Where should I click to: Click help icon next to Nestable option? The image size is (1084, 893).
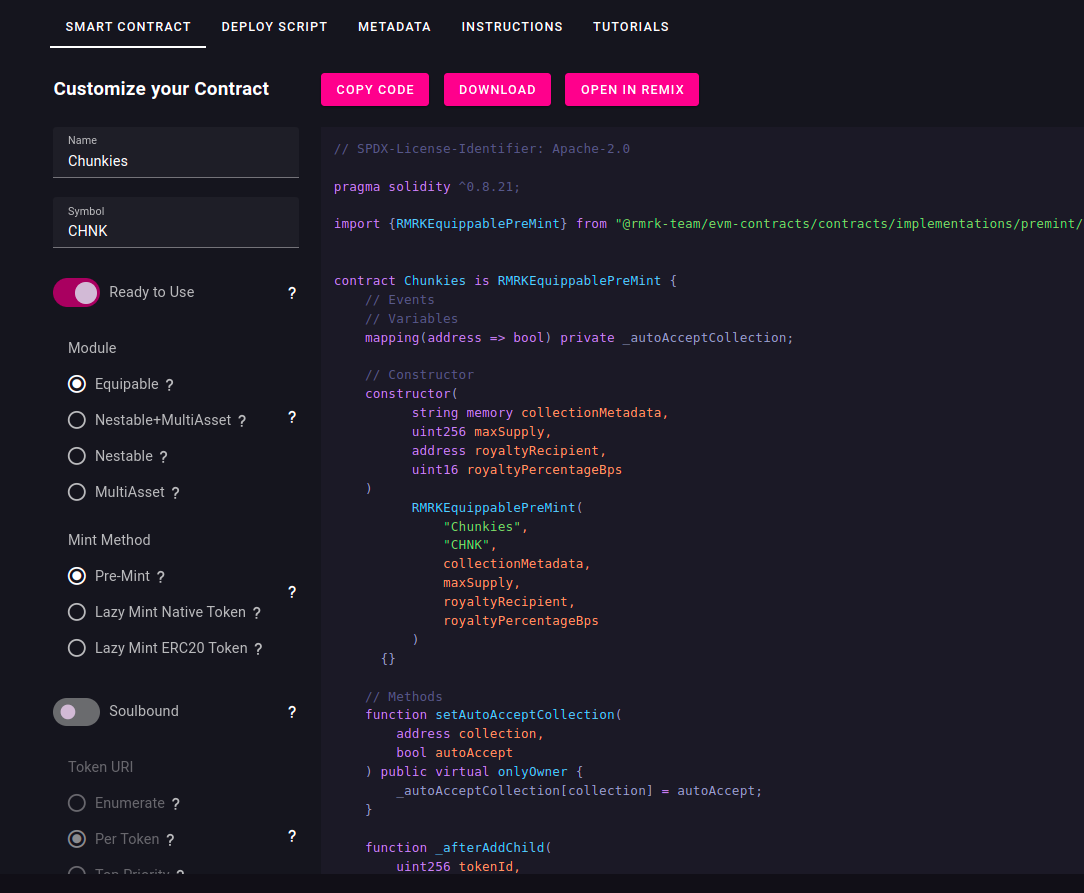click(x=164, y=457)
